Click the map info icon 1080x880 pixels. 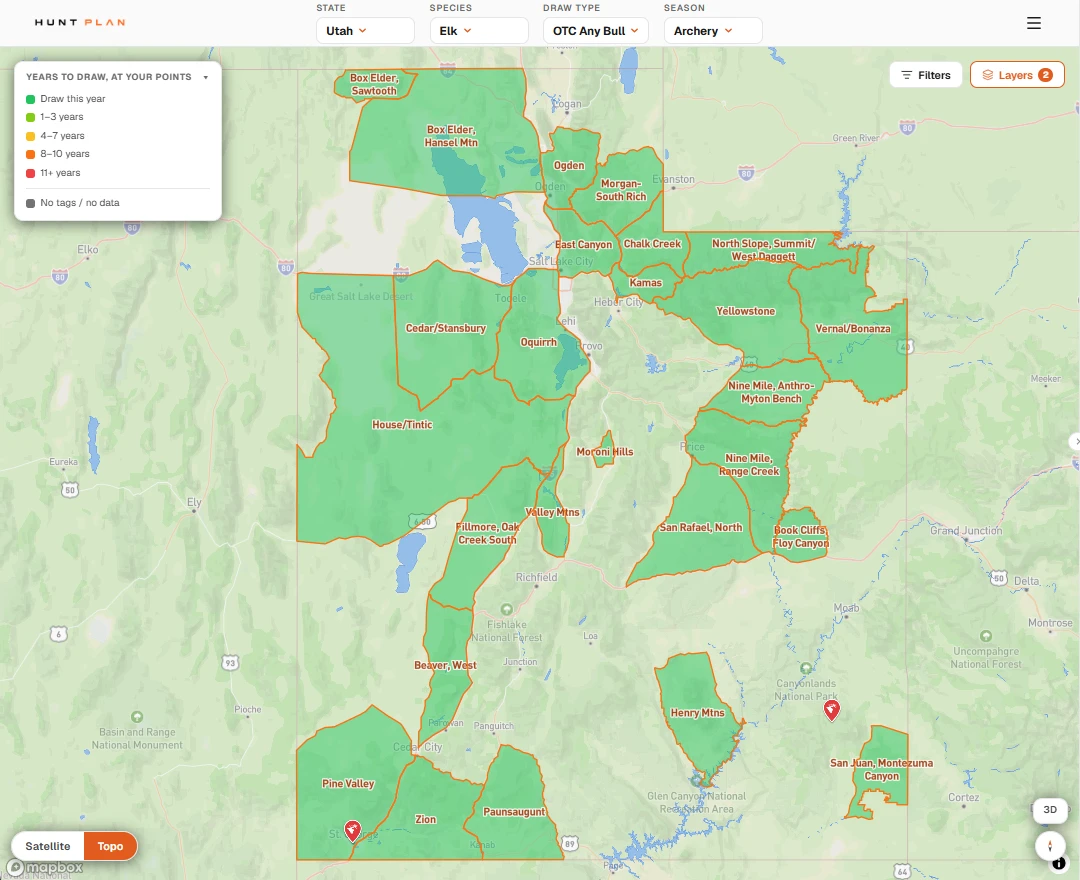(x=1059, y=863)
